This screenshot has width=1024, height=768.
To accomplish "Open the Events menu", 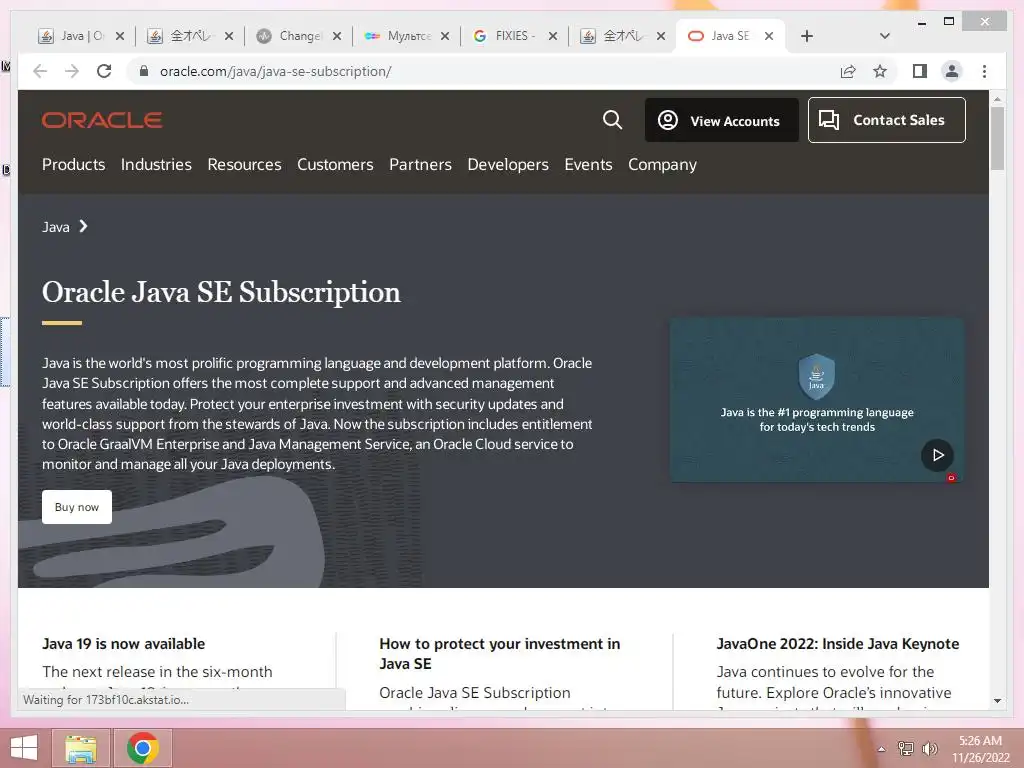I will coord(588,165).
